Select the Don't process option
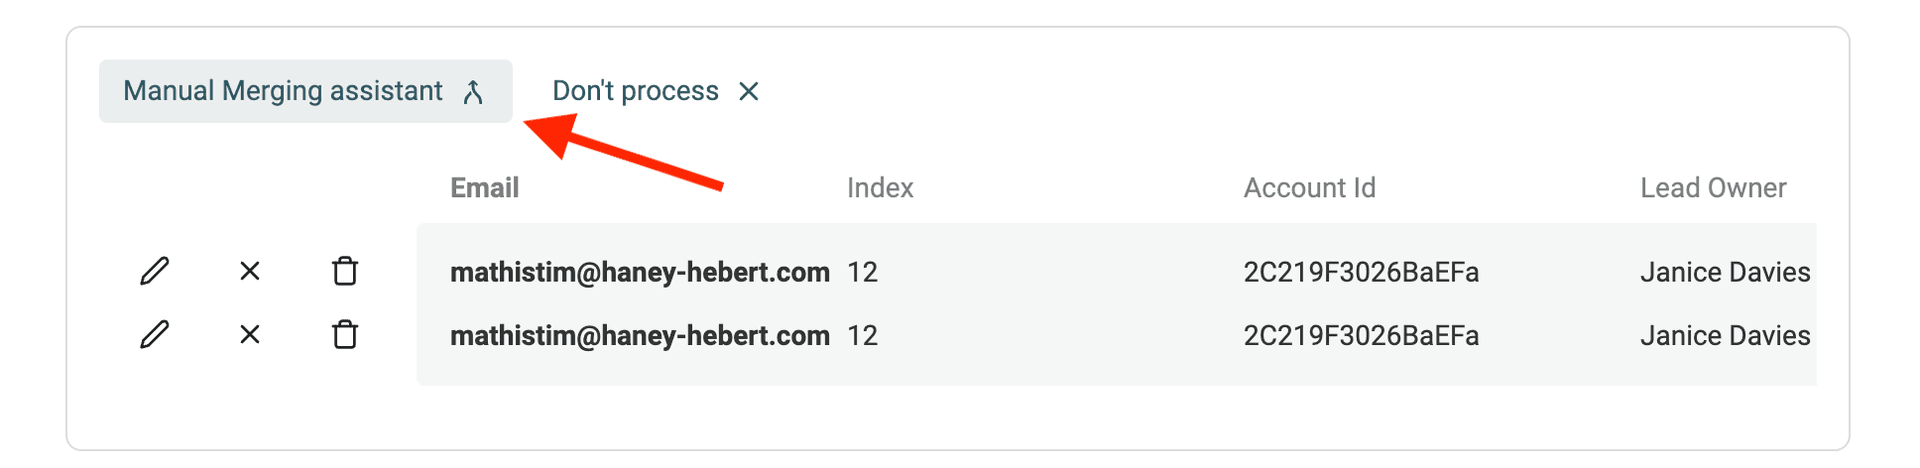Screen dimensions: 1920x468 (x=636, y=91)
